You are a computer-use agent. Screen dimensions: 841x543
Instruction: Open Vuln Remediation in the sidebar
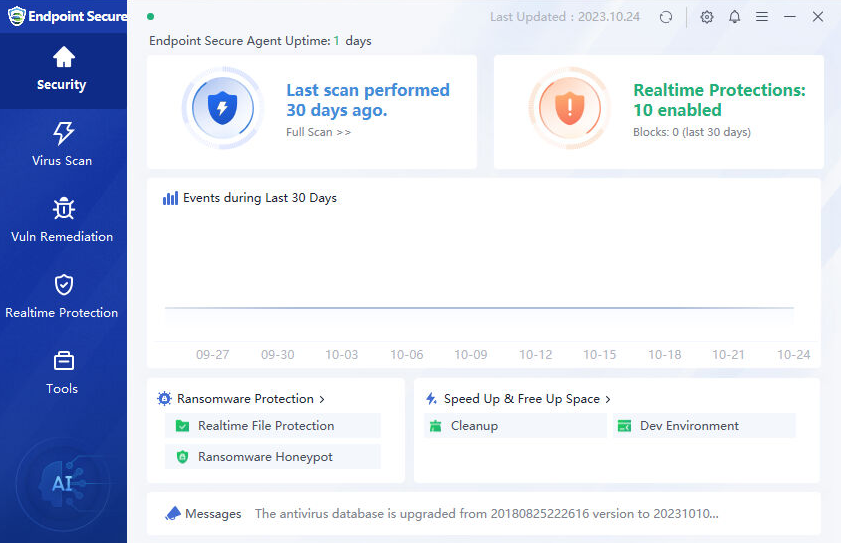pyautogui.click(x=62, y=221)
